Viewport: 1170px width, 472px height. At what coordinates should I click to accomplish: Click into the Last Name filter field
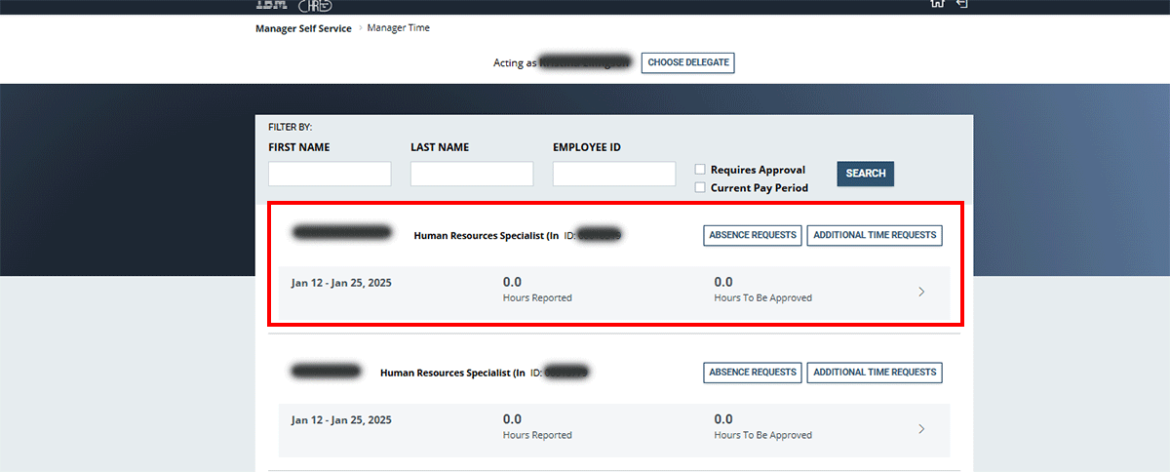471,174
